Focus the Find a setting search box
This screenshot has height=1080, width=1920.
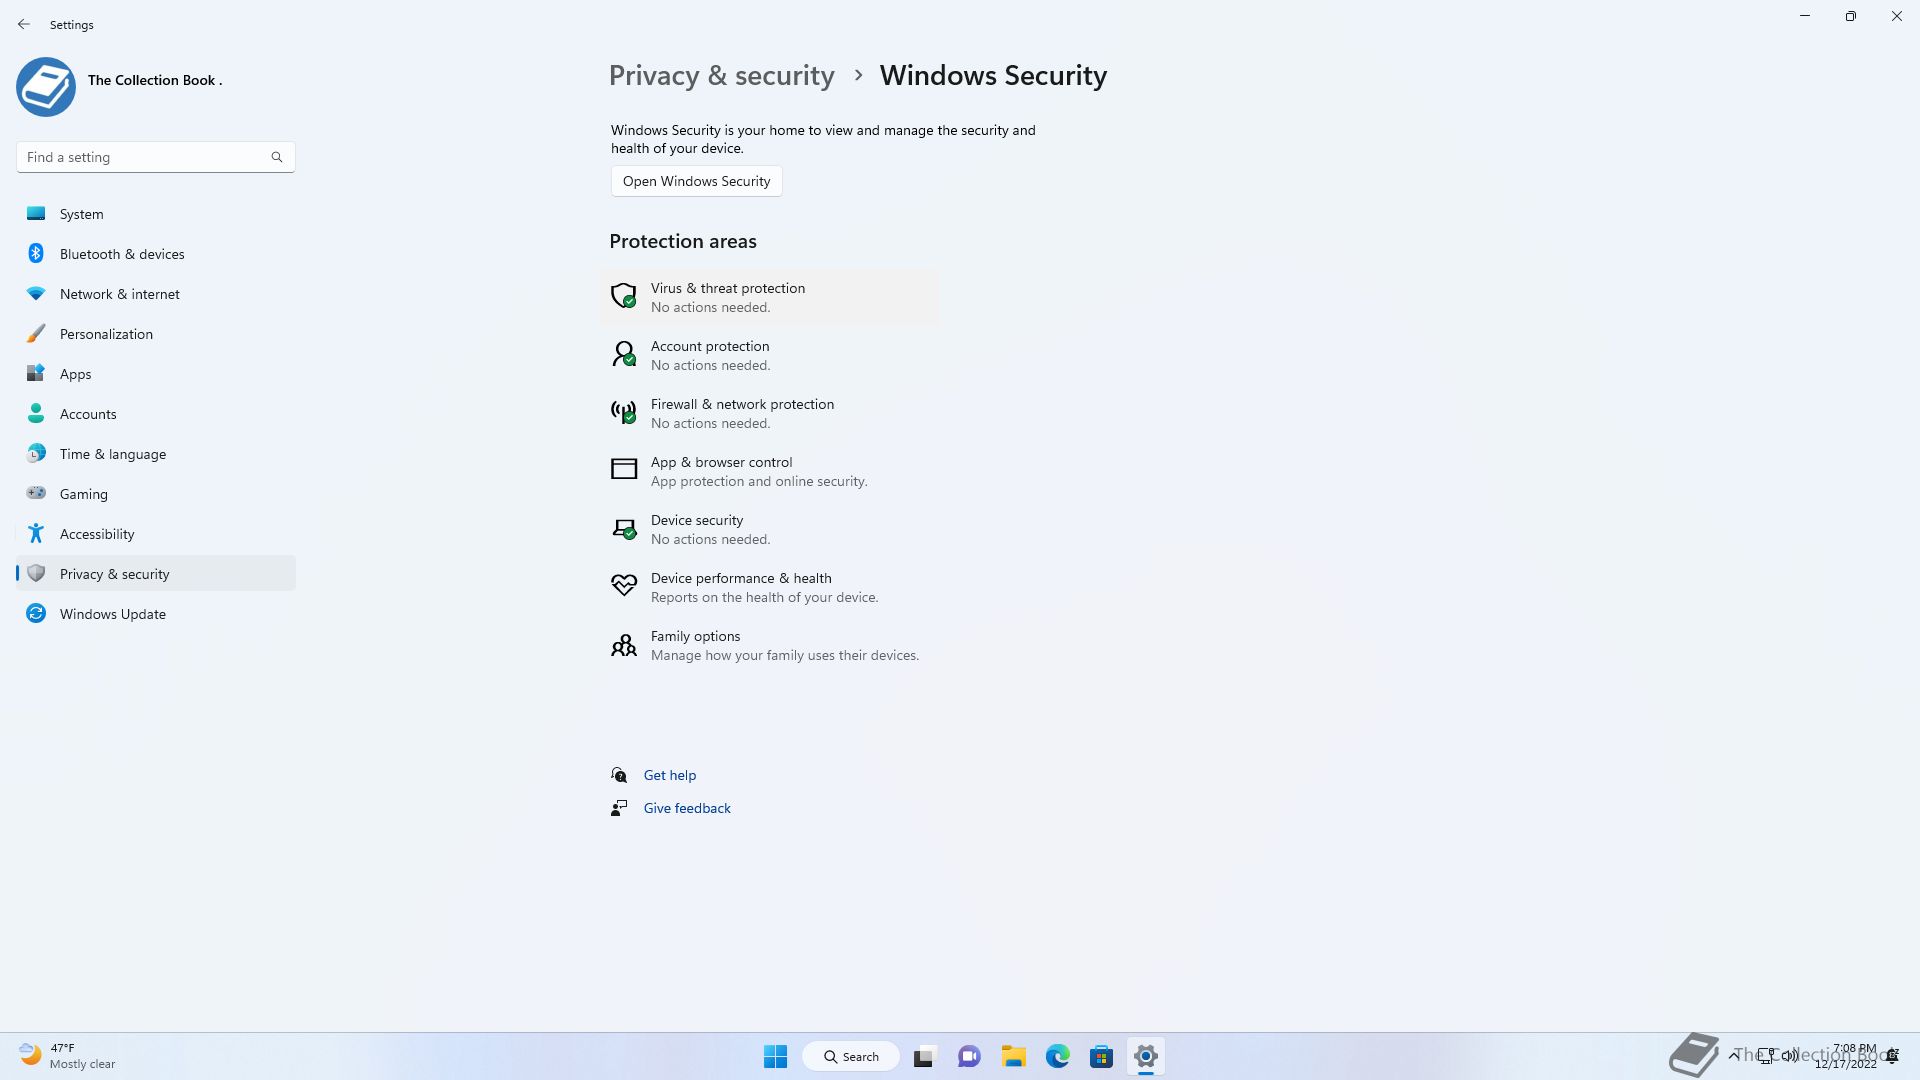(155, 157)
